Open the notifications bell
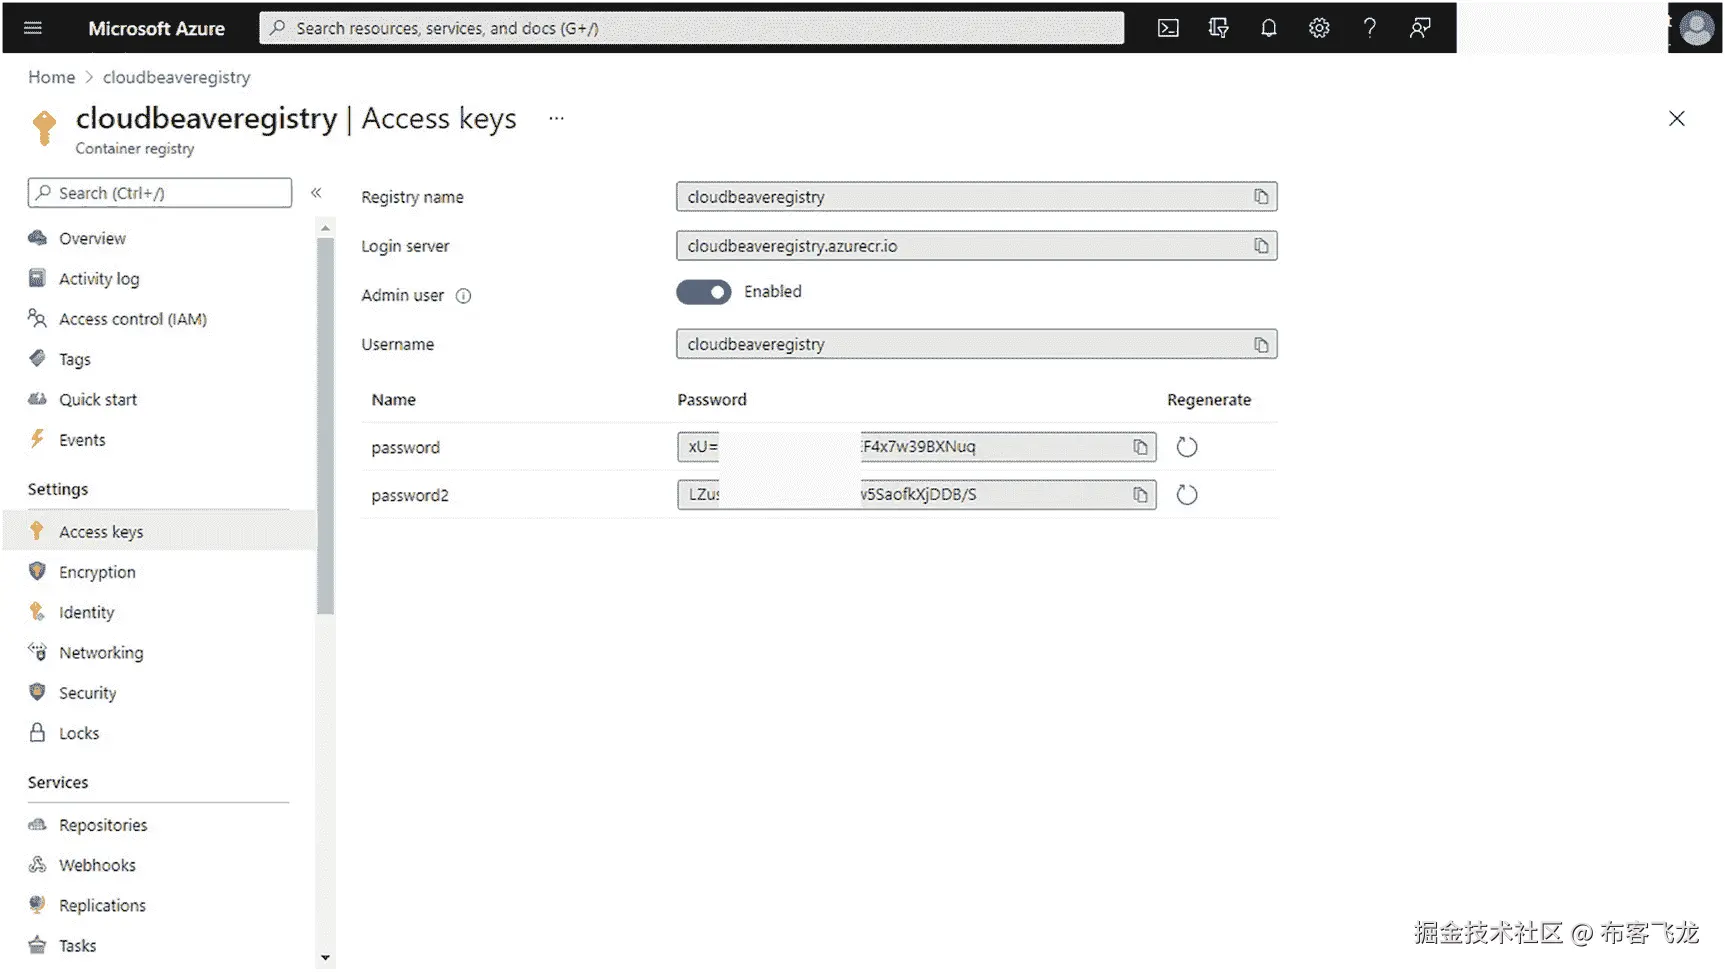 coord(1269,28)
